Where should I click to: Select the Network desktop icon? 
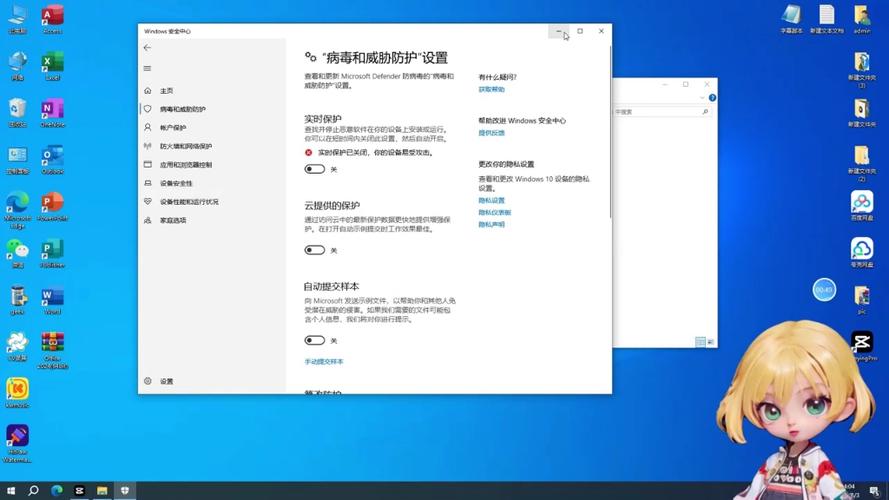click(18, 66)
